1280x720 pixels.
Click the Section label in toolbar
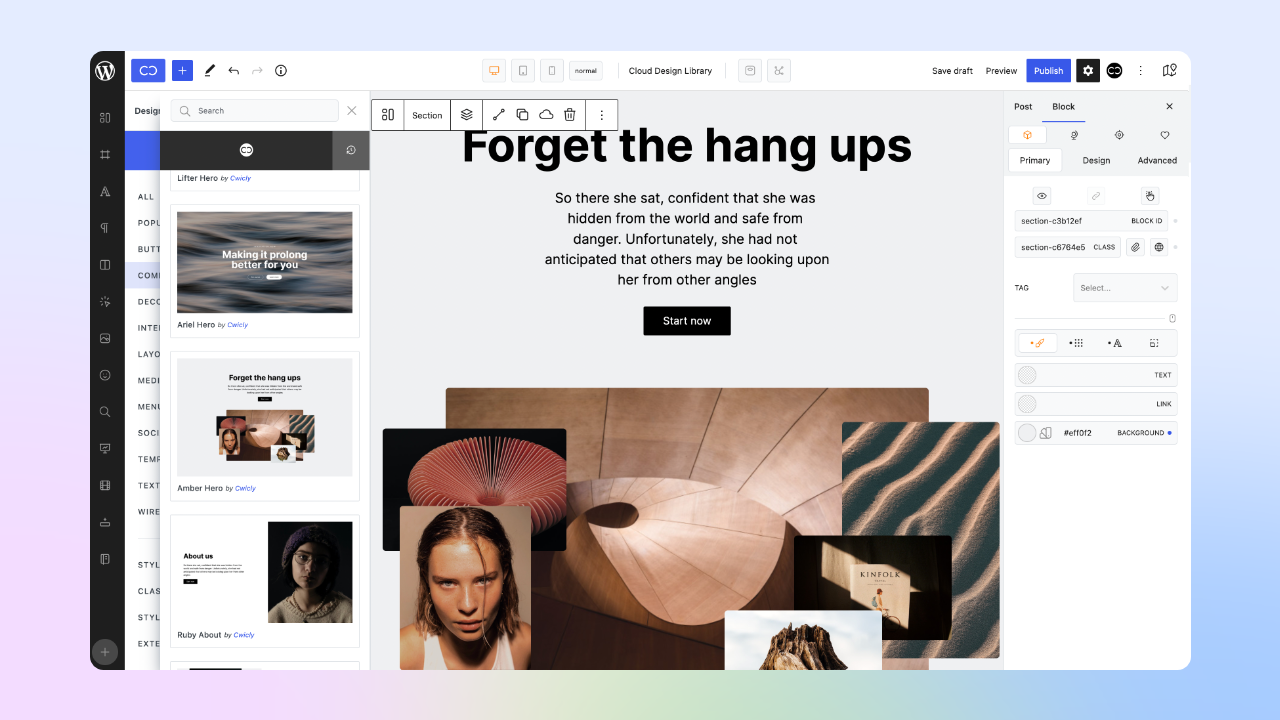pyautogui.click(x=427, y=115)
